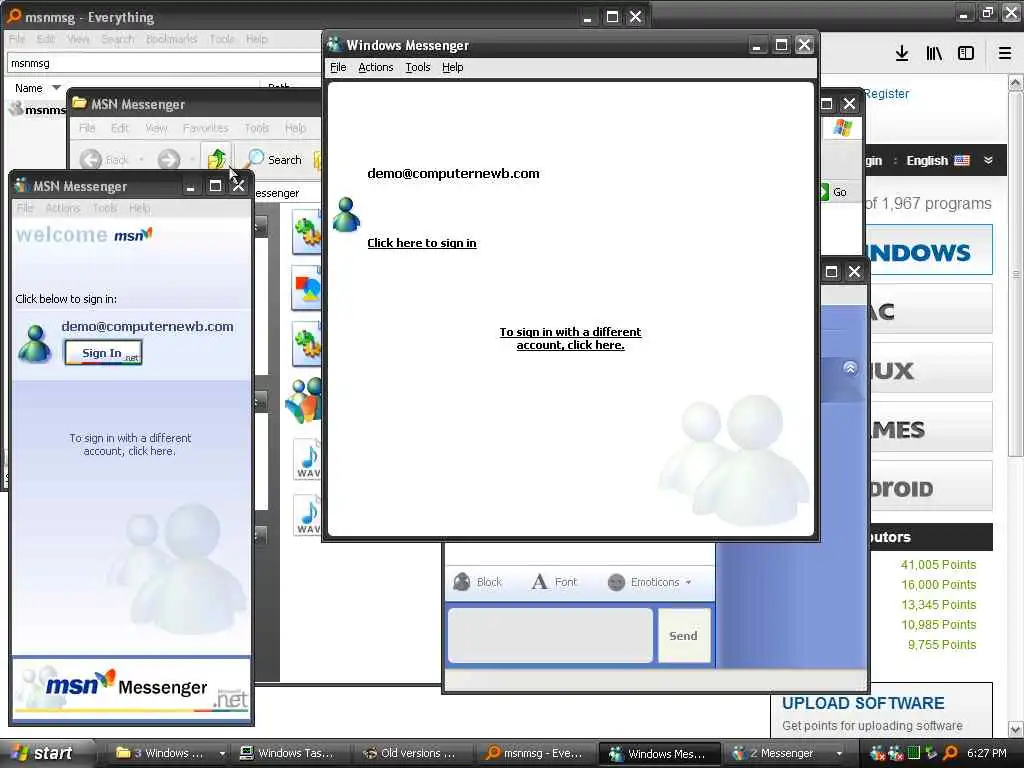This screenshot has height=768, width=1024.
Task: Click the buddy icon beside Sign In button
Action: (x=35, y=344)
